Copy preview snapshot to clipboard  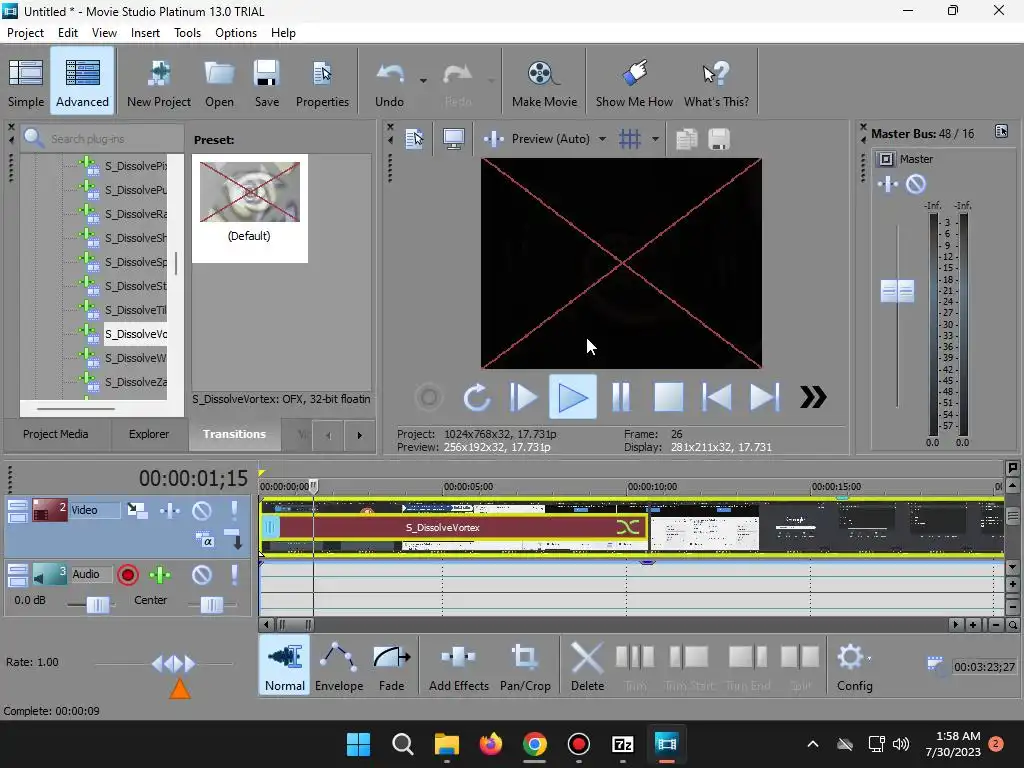(x=686, y=138)
